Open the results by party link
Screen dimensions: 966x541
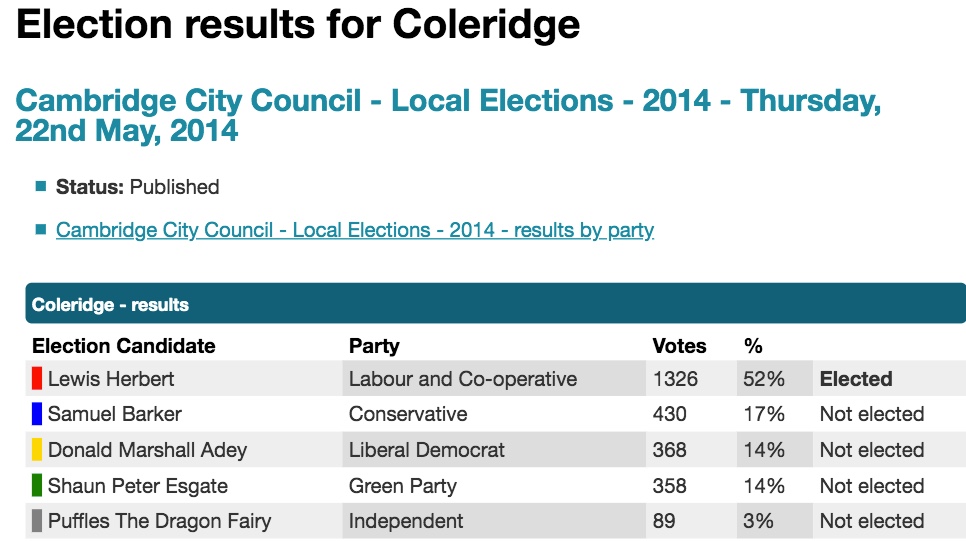[x=354, y=230]
